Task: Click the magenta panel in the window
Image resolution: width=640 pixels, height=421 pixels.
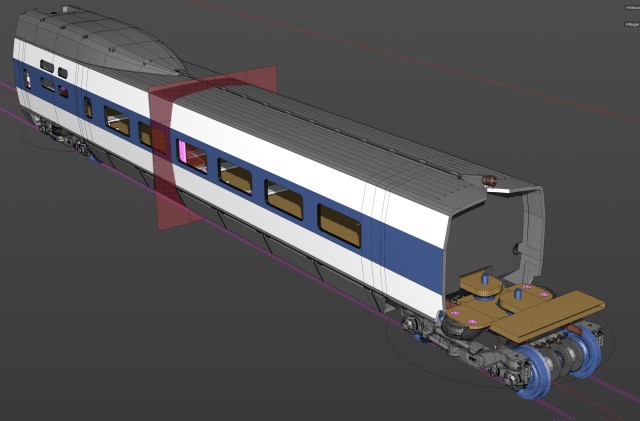Action: [182, 150]
